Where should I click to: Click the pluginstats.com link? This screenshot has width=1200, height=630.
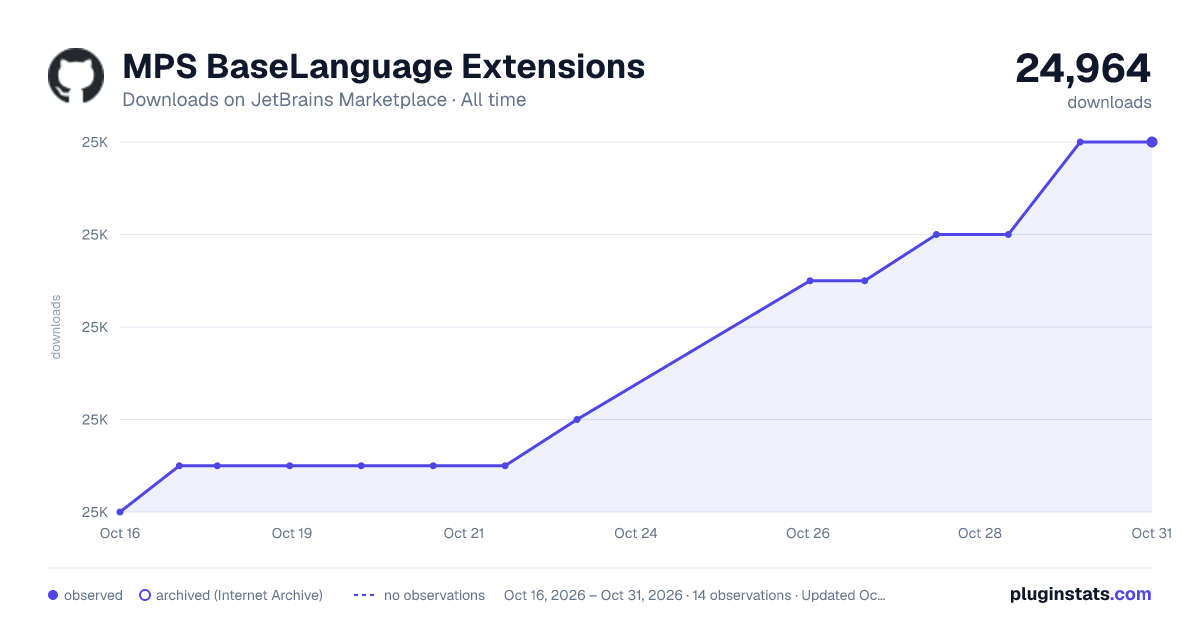pos(1080,594)
